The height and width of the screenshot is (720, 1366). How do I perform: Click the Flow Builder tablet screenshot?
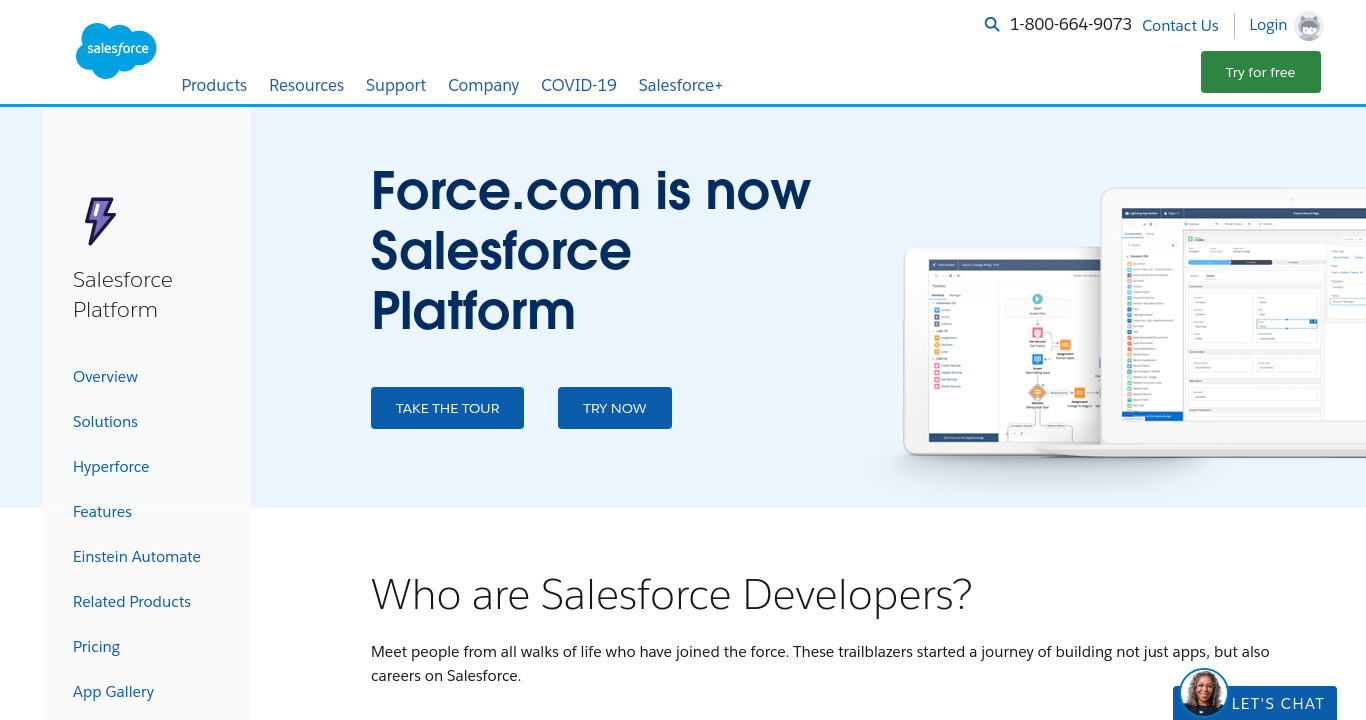coord(1002,352)
